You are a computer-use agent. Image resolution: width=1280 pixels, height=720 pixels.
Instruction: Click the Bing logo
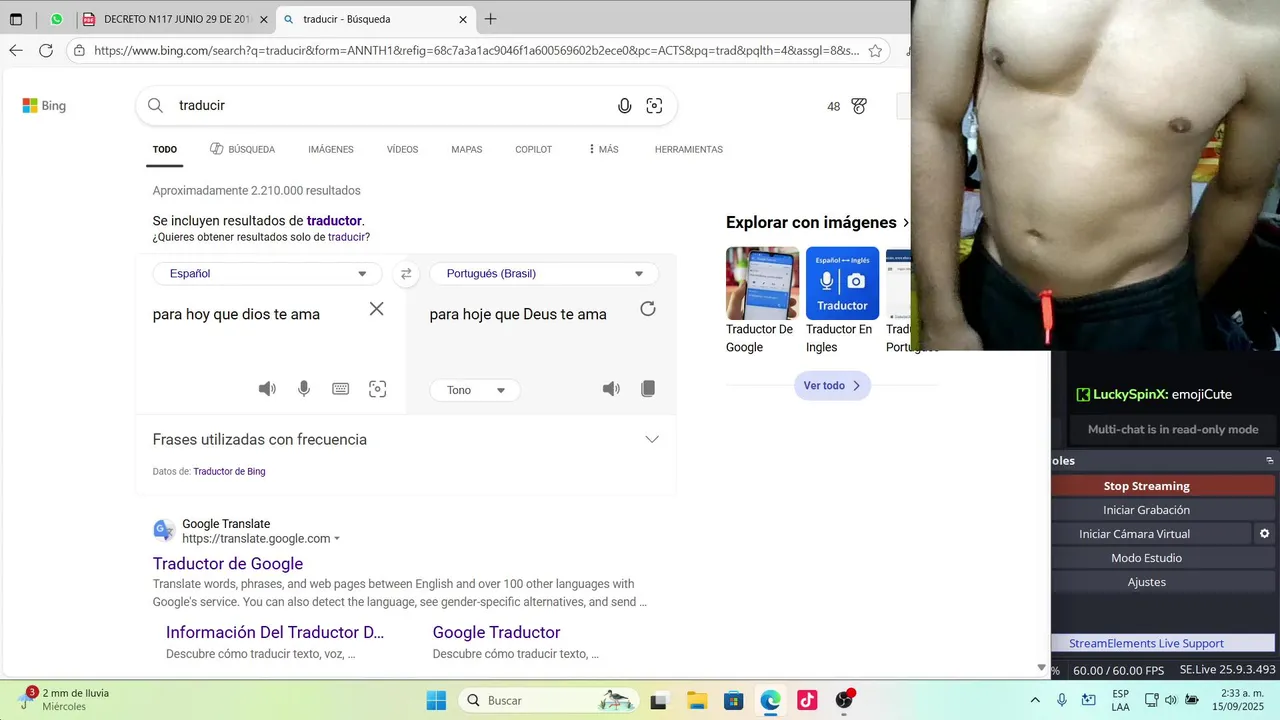(x=44, y=106)
